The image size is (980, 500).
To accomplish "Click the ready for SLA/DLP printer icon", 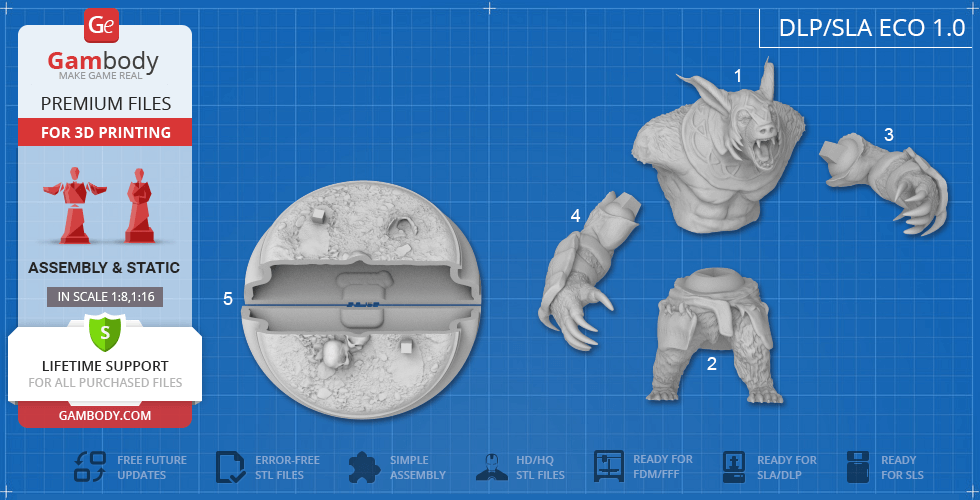I will click(734, 468).
